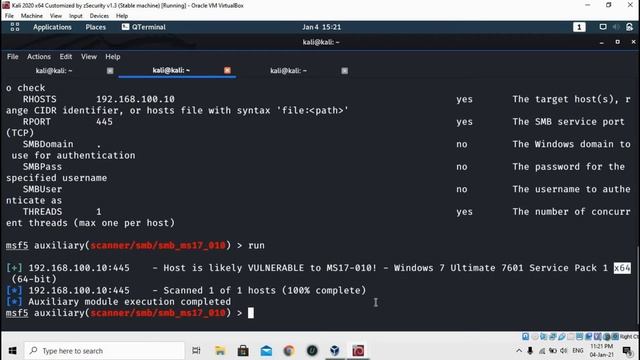This screenshot has height=360, width=640.
Task: Open VirtualBox Help menu
Action: [x=122, y=16]
